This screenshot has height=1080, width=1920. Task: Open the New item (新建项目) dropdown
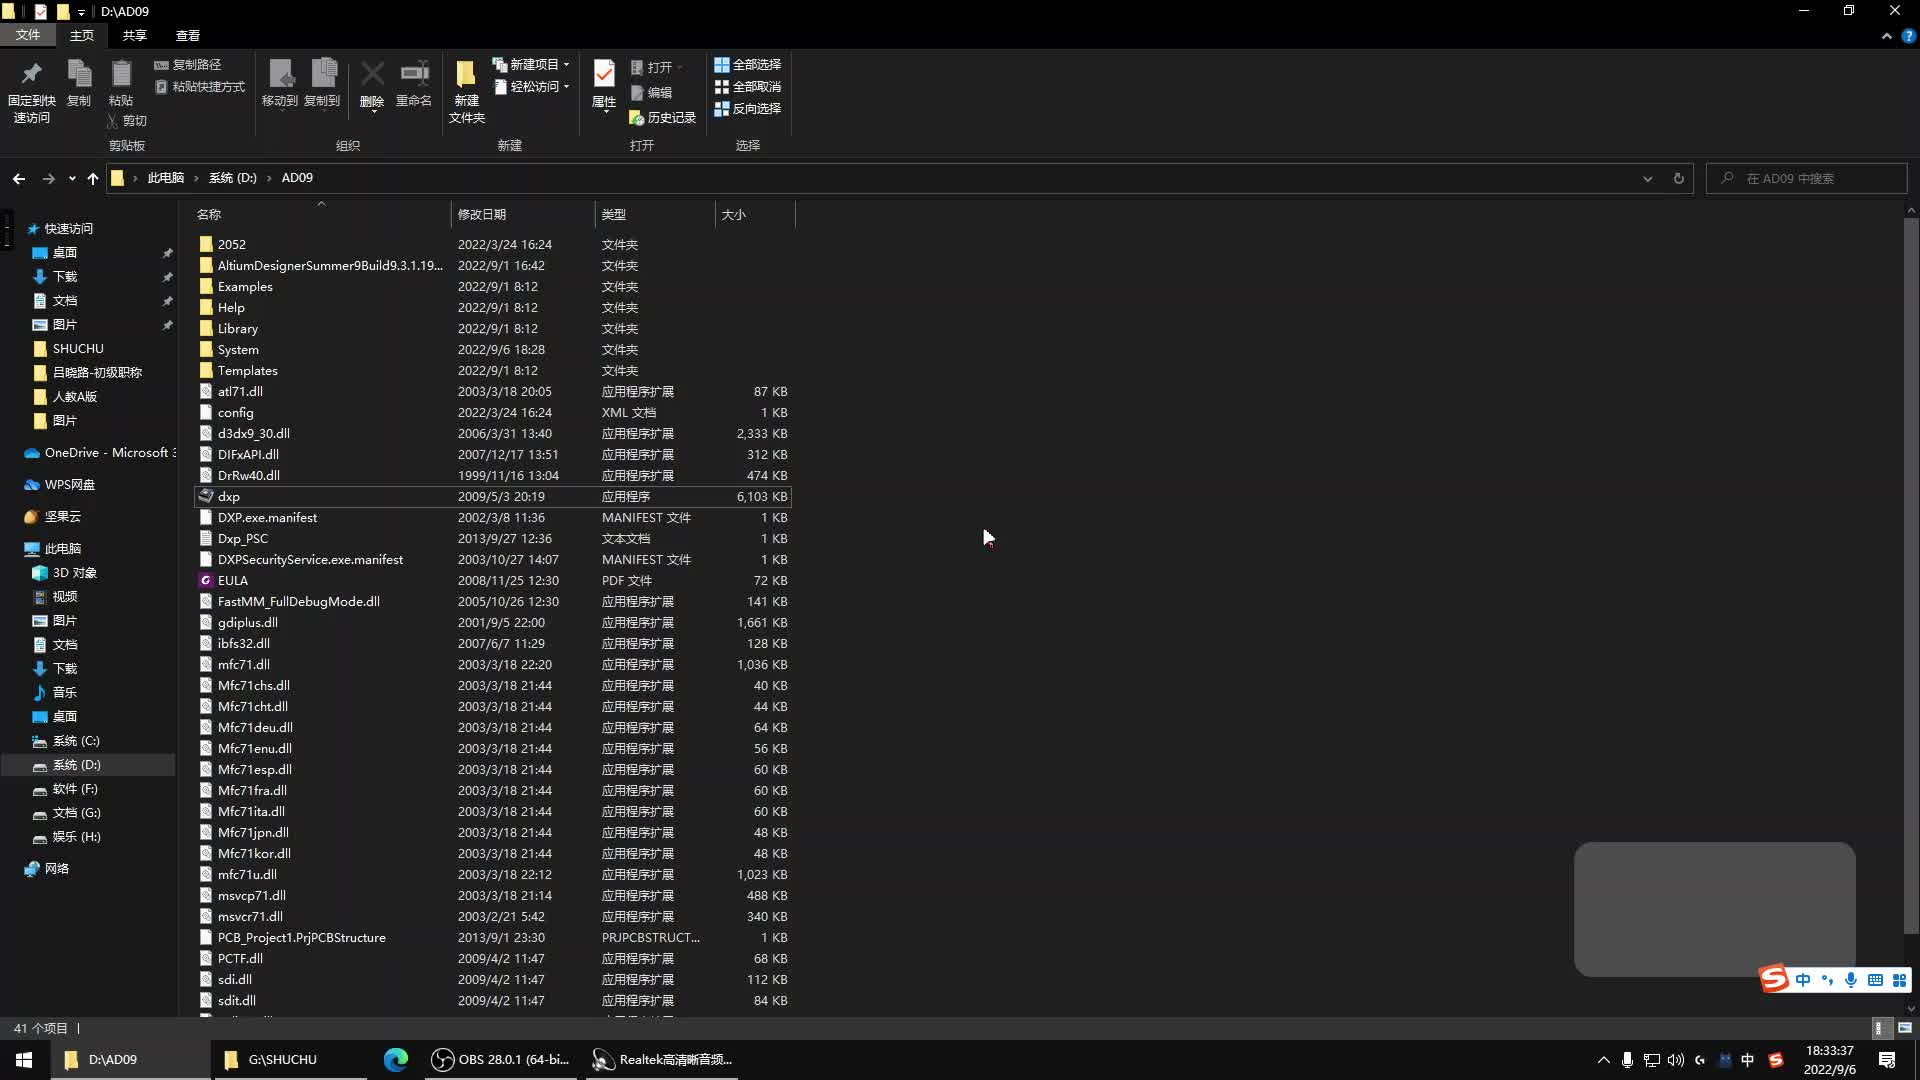(531, 65)
